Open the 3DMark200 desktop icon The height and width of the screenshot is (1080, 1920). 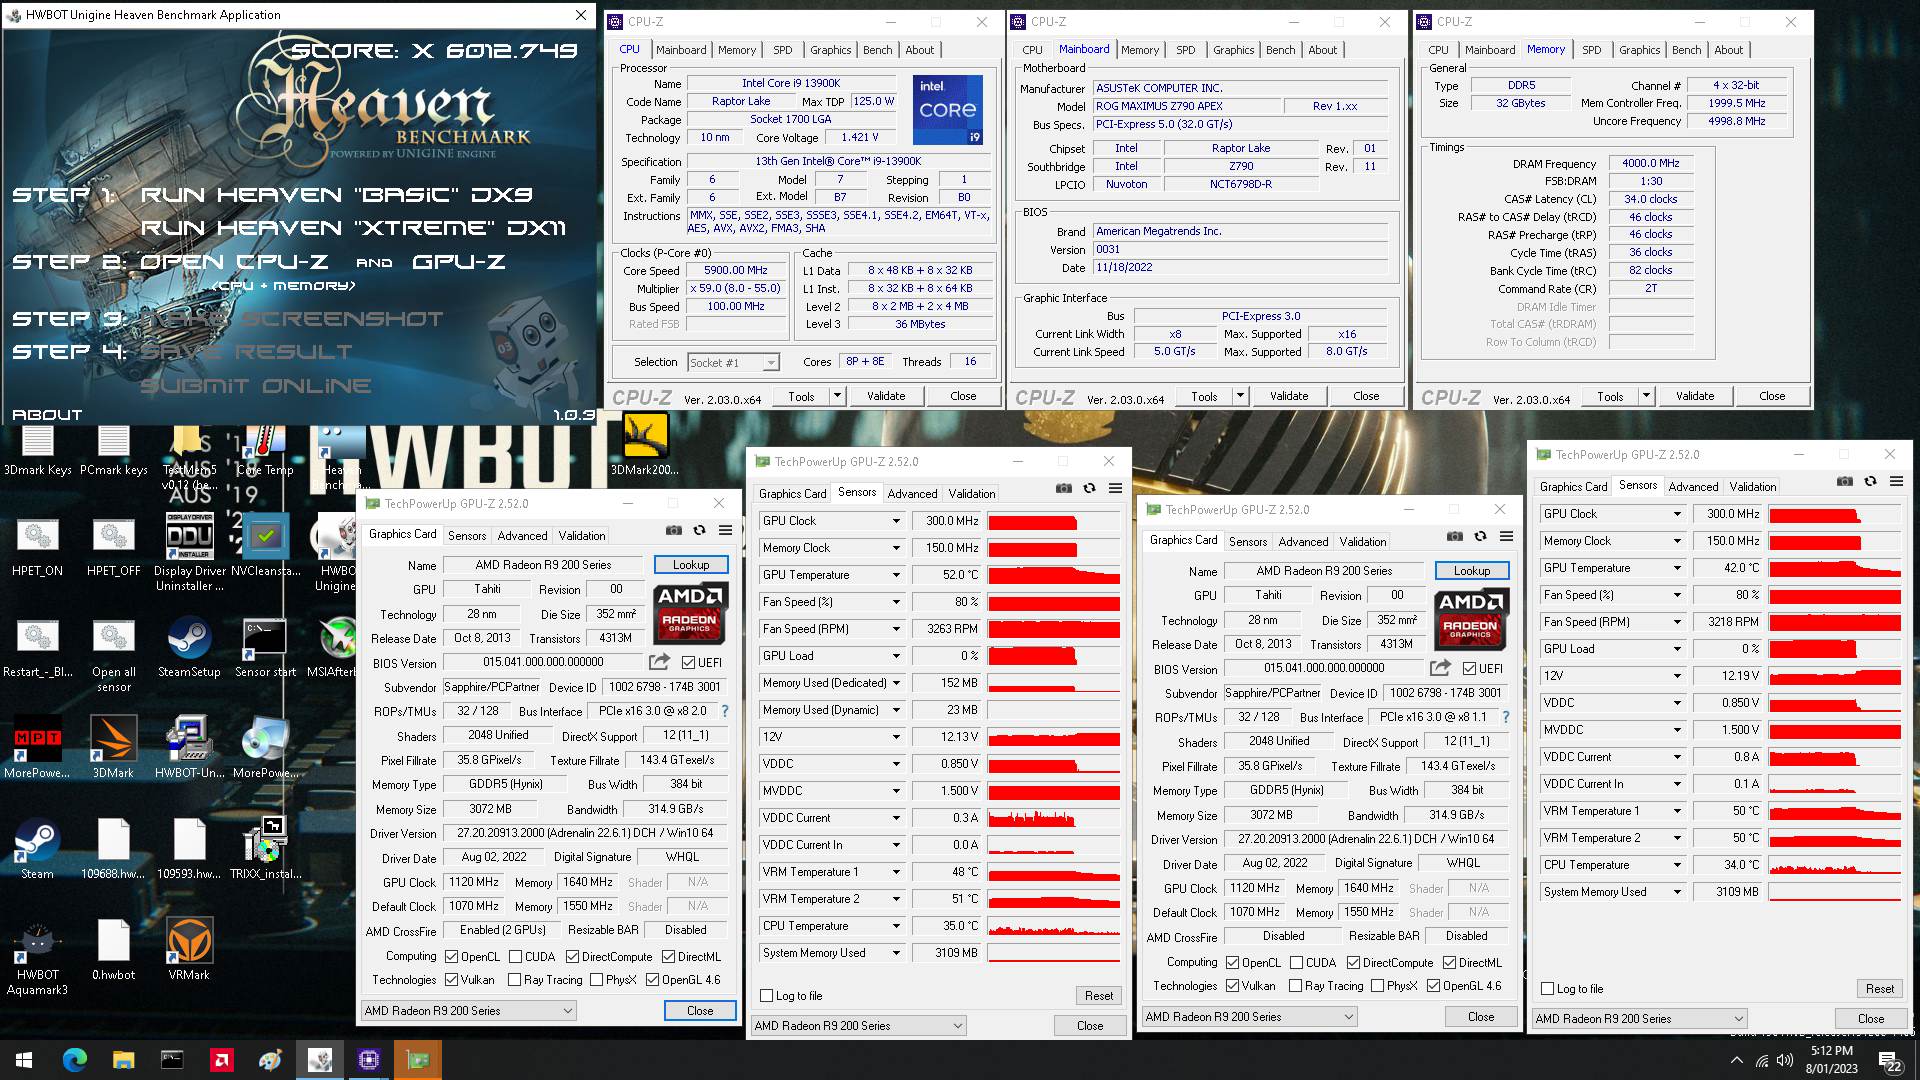coord(645,445)
